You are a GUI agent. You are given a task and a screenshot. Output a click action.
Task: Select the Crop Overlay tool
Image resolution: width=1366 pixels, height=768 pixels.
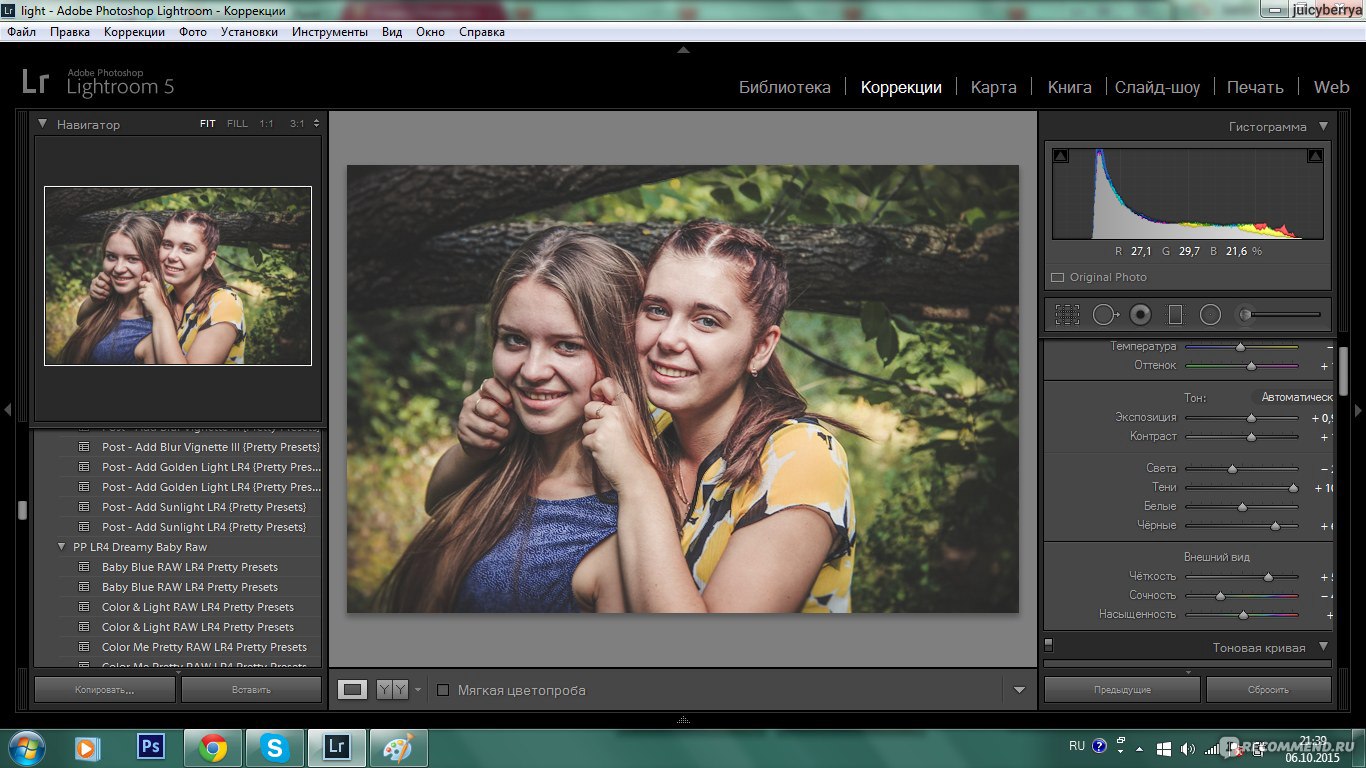click(1067, 315)
